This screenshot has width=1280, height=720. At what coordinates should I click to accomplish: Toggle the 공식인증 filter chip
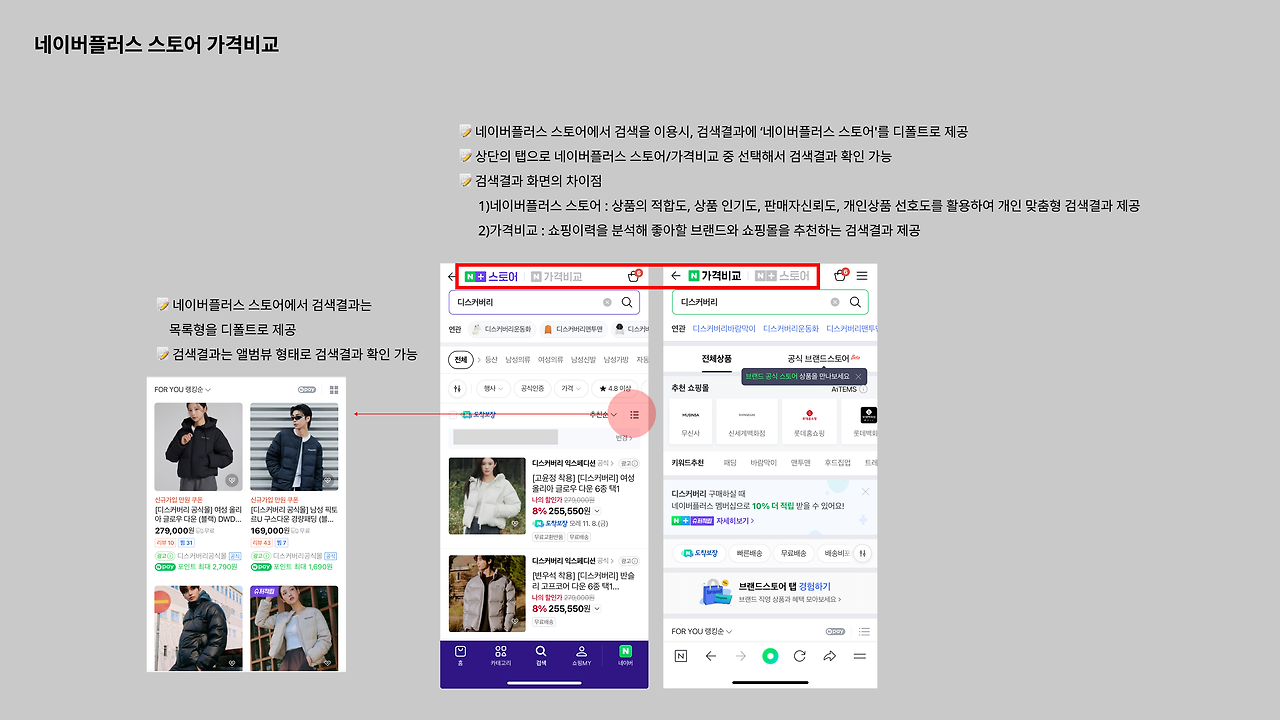click(x=532, y=388)
